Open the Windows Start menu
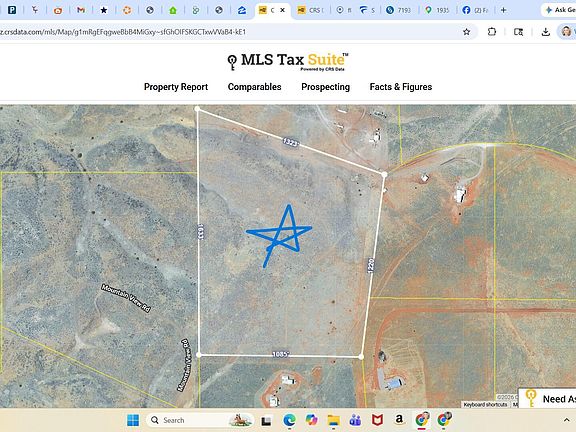Screen dimensions: 576x432 (133, 420)
